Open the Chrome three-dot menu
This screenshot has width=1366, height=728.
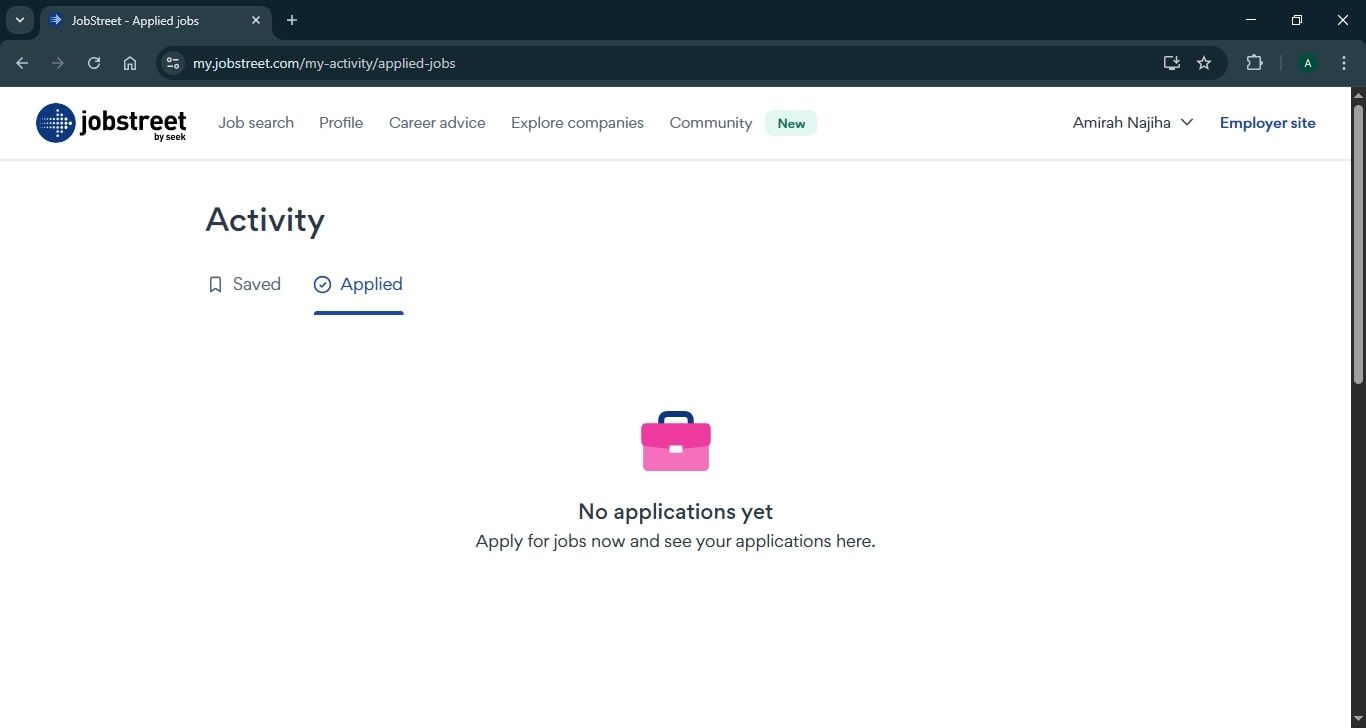coord(1345,62)
